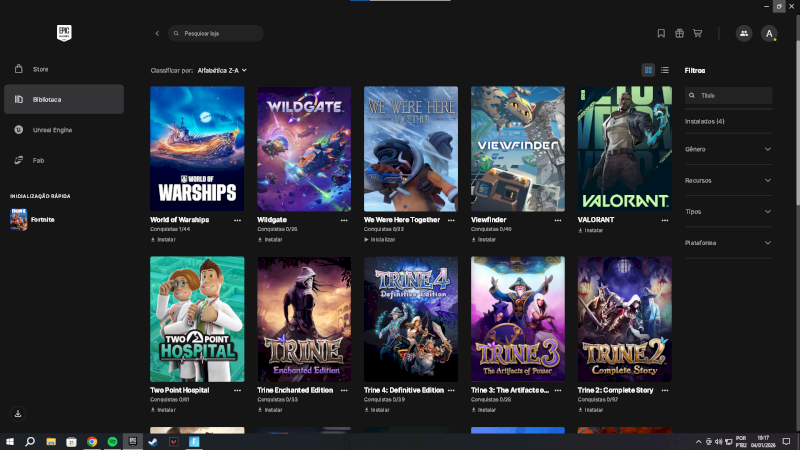Expand the Gênero filter
The width and height of the screenshot is (800, 450).
(729, 149)
